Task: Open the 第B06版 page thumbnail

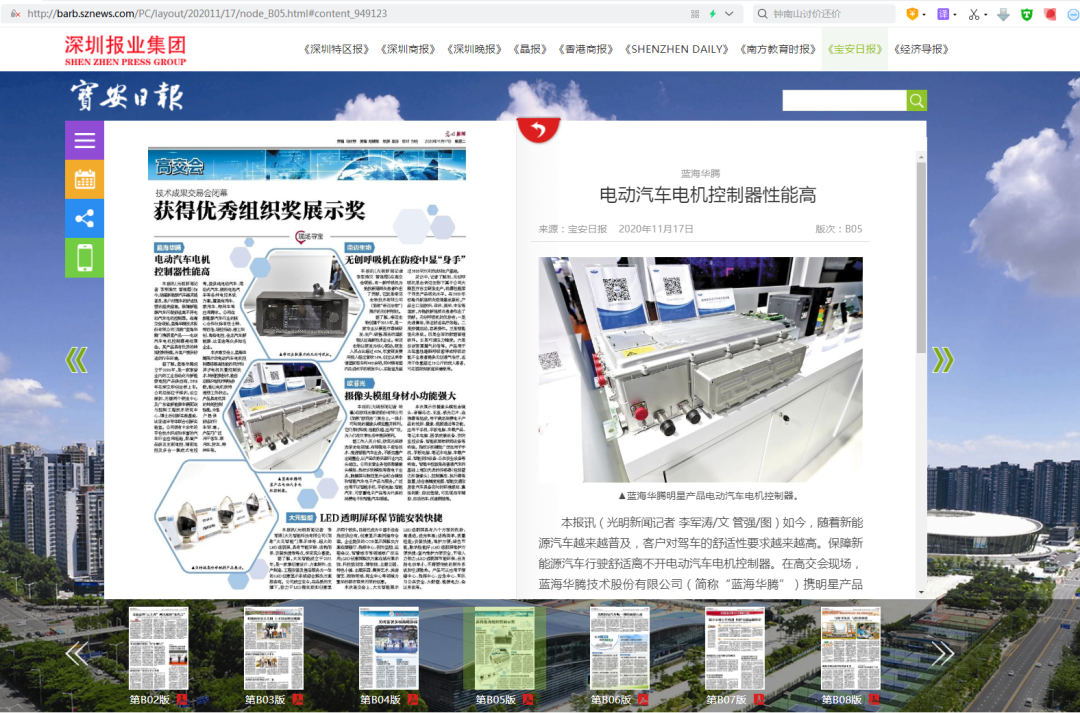Action: click(x=619, y=648)
